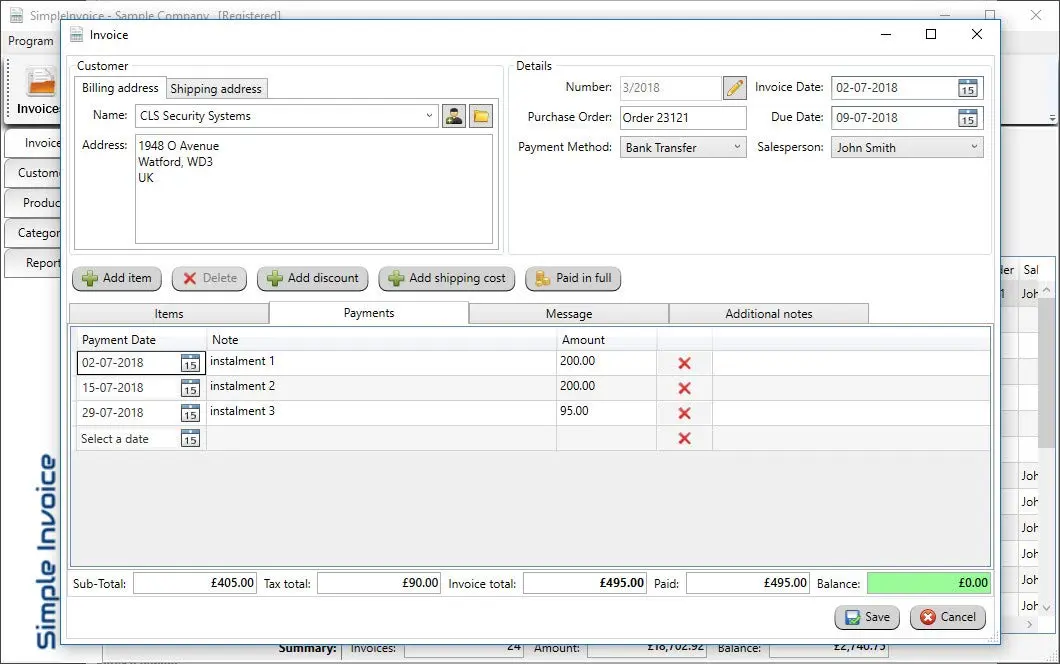Viewport: 1060px width, 664px height.
Task: Click the green Balance amount field
Action: pyautogui.click(x=928, y=583)
